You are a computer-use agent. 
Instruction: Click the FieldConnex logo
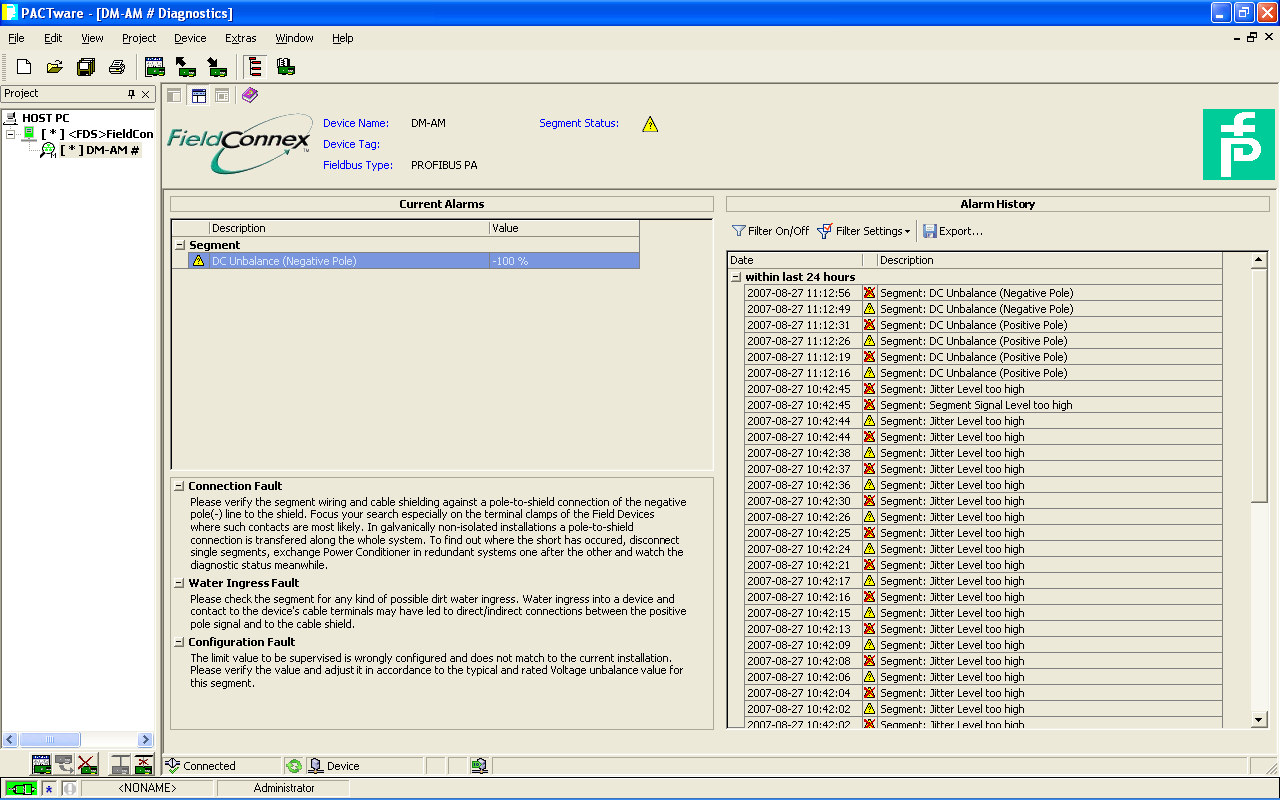[x=238, y=145]
